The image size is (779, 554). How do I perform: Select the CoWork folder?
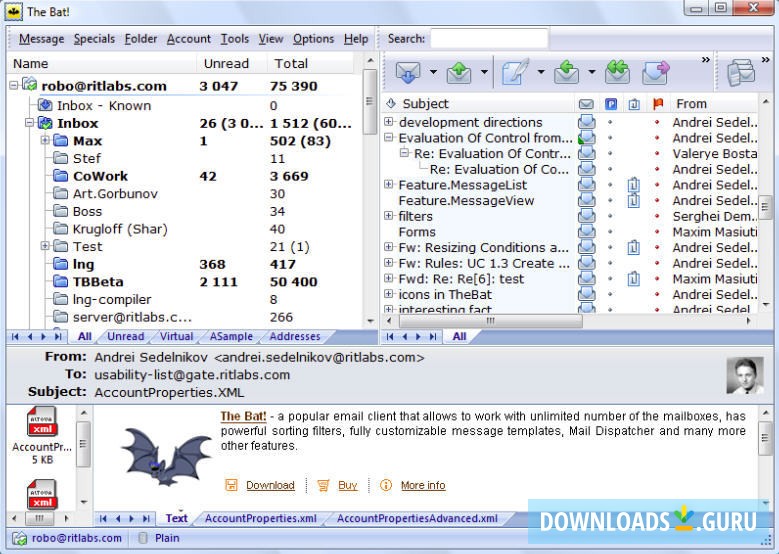(x=100, y=176)
